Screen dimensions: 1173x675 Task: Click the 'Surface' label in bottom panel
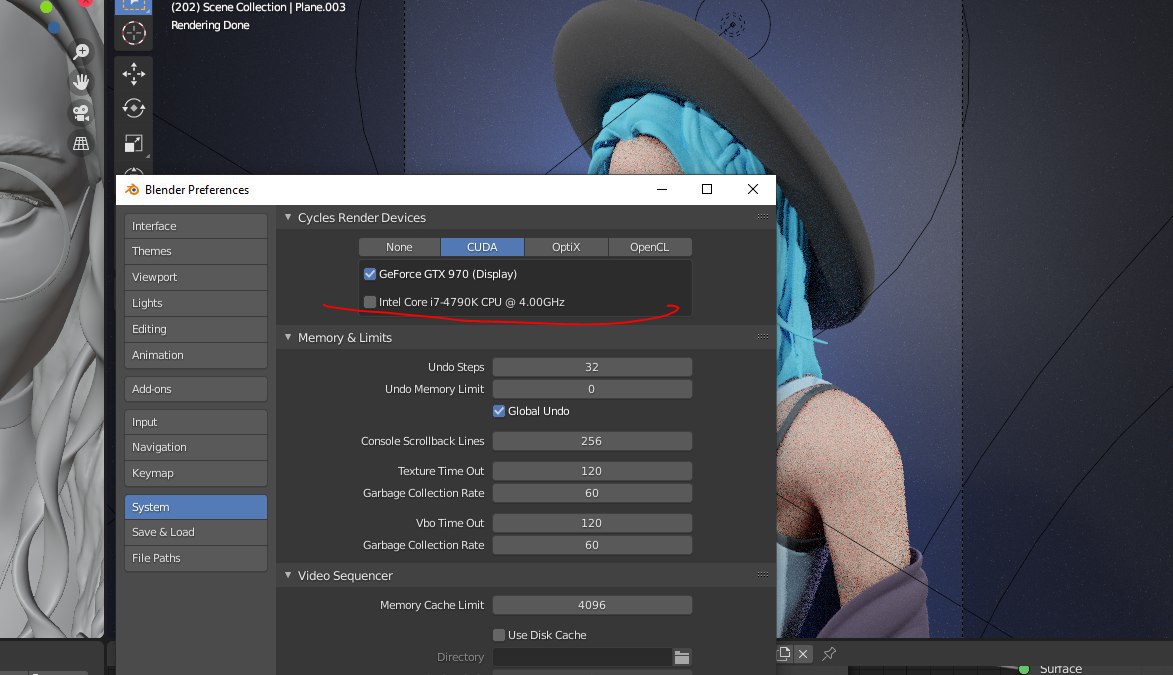point(1061,669)
